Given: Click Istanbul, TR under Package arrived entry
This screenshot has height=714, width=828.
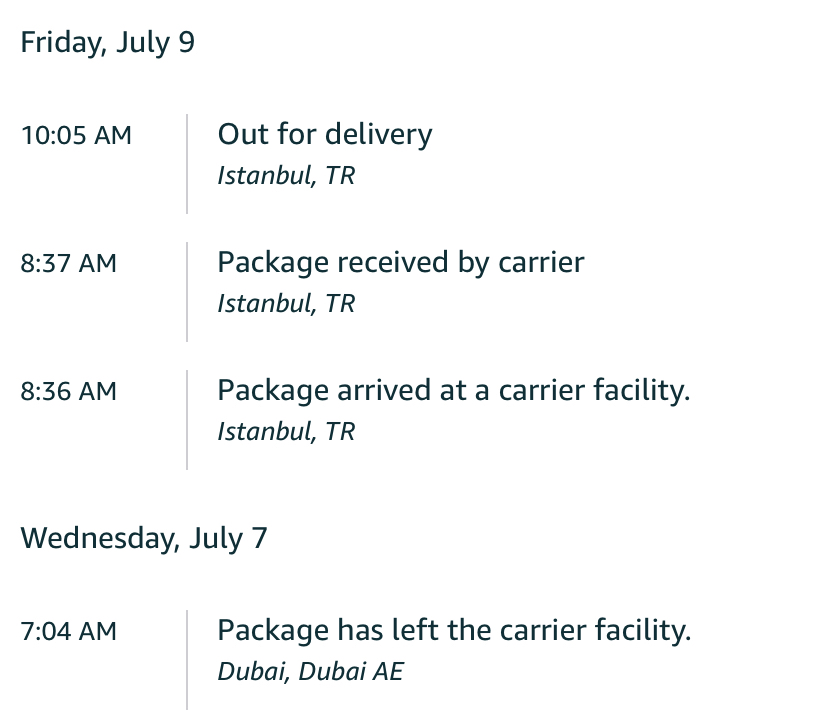Looking at the screenshot, I should click(x=286, y=431).
